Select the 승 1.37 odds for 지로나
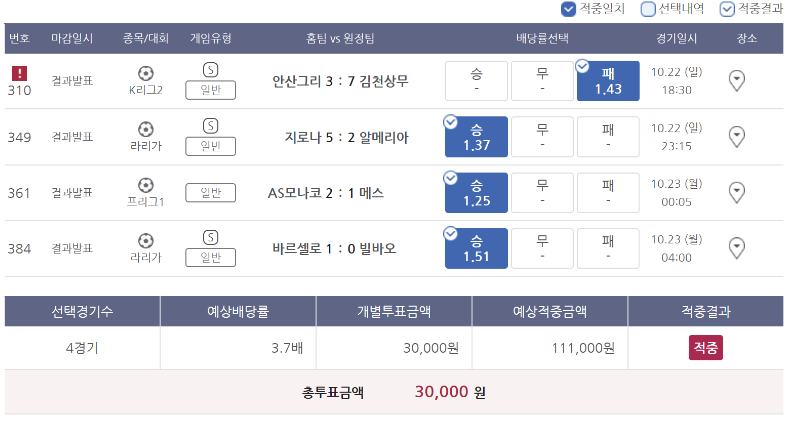 click(476, 137)
